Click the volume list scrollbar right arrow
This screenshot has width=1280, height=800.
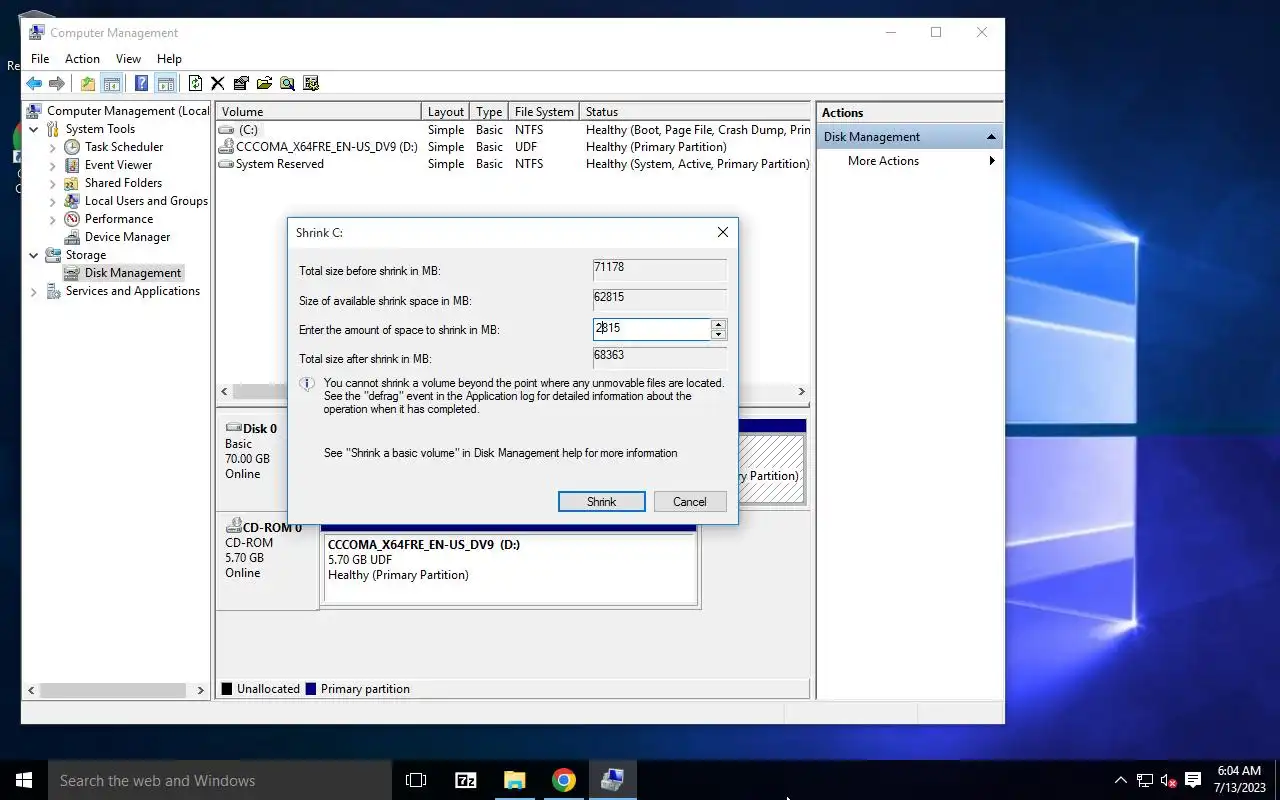tap(801, 391)
